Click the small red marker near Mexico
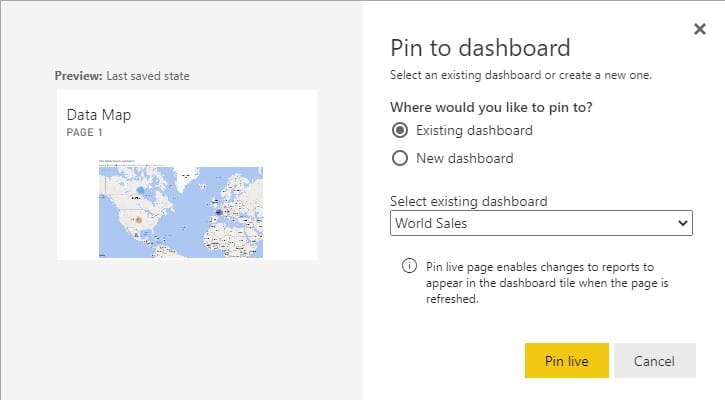Image resolution: width=725 pixels, height=400 pixels. (136, 235)
